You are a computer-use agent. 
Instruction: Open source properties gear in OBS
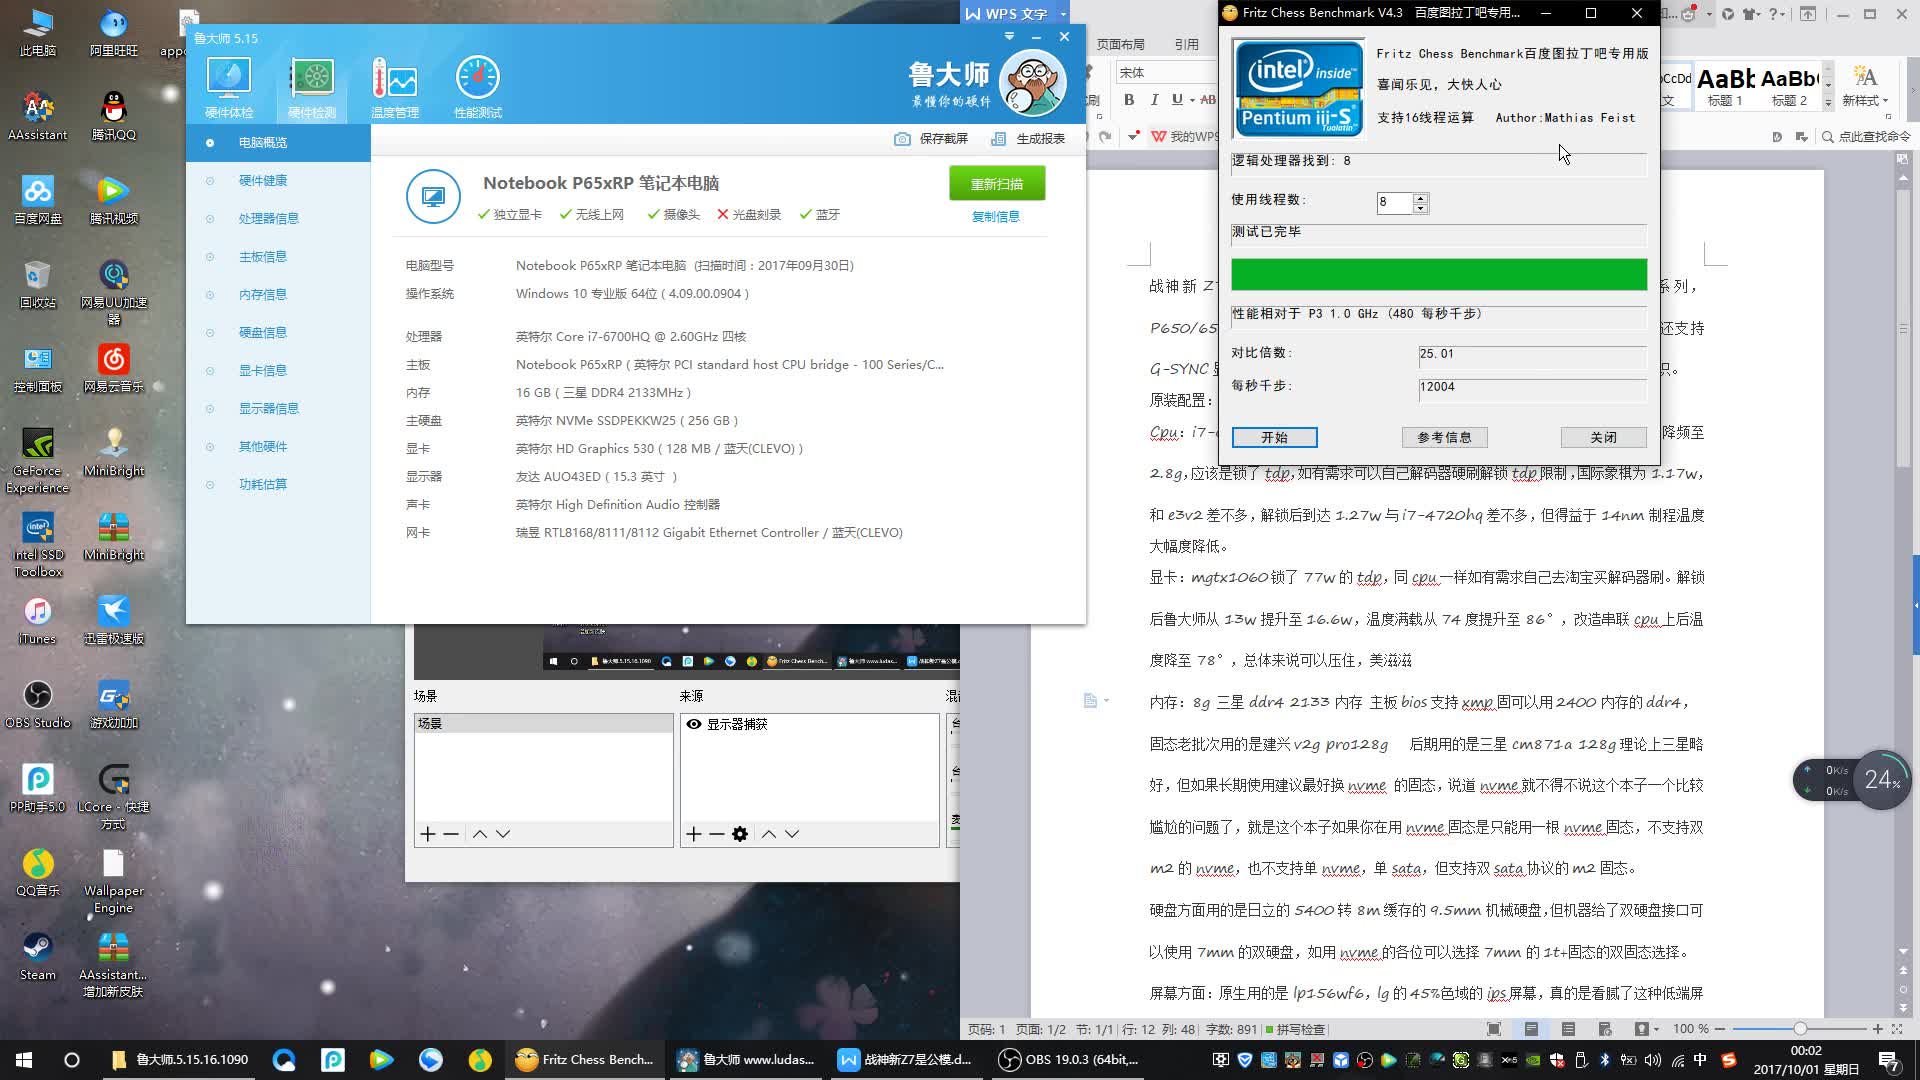(740, 834)
